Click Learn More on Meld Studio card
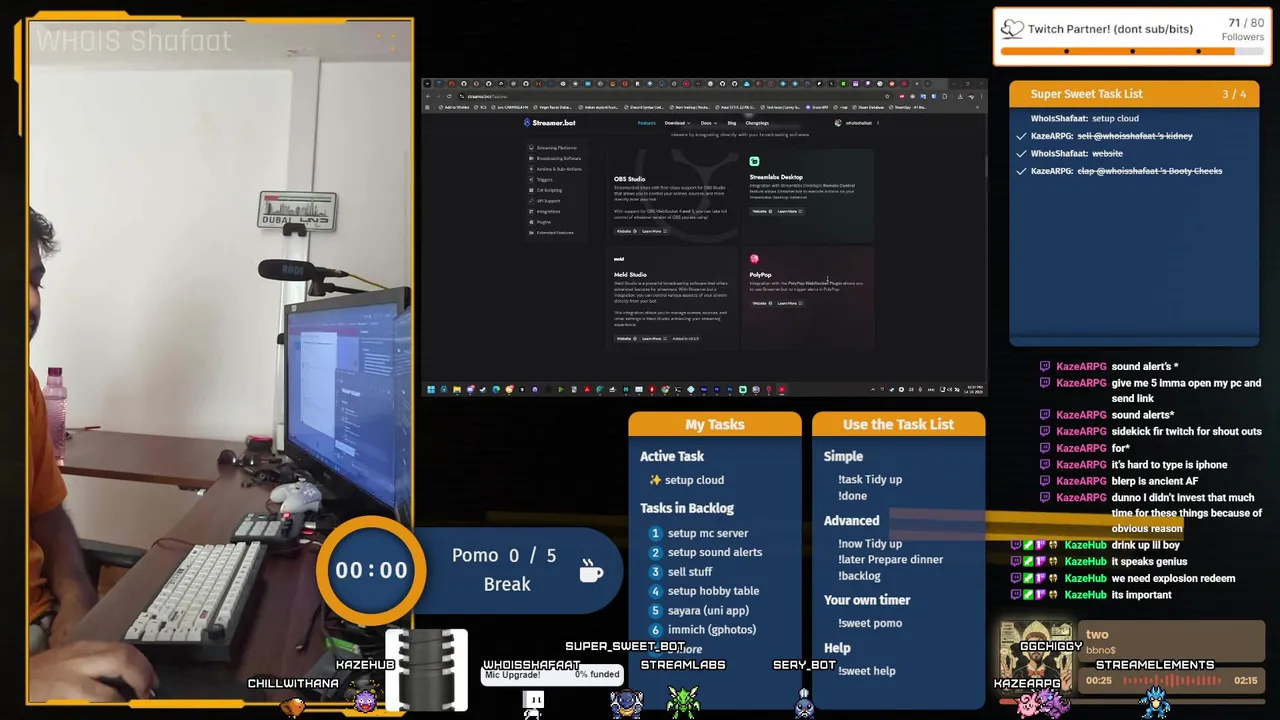Image resolution: width=1280 pixels, height=720 pixels. (654, 338)
